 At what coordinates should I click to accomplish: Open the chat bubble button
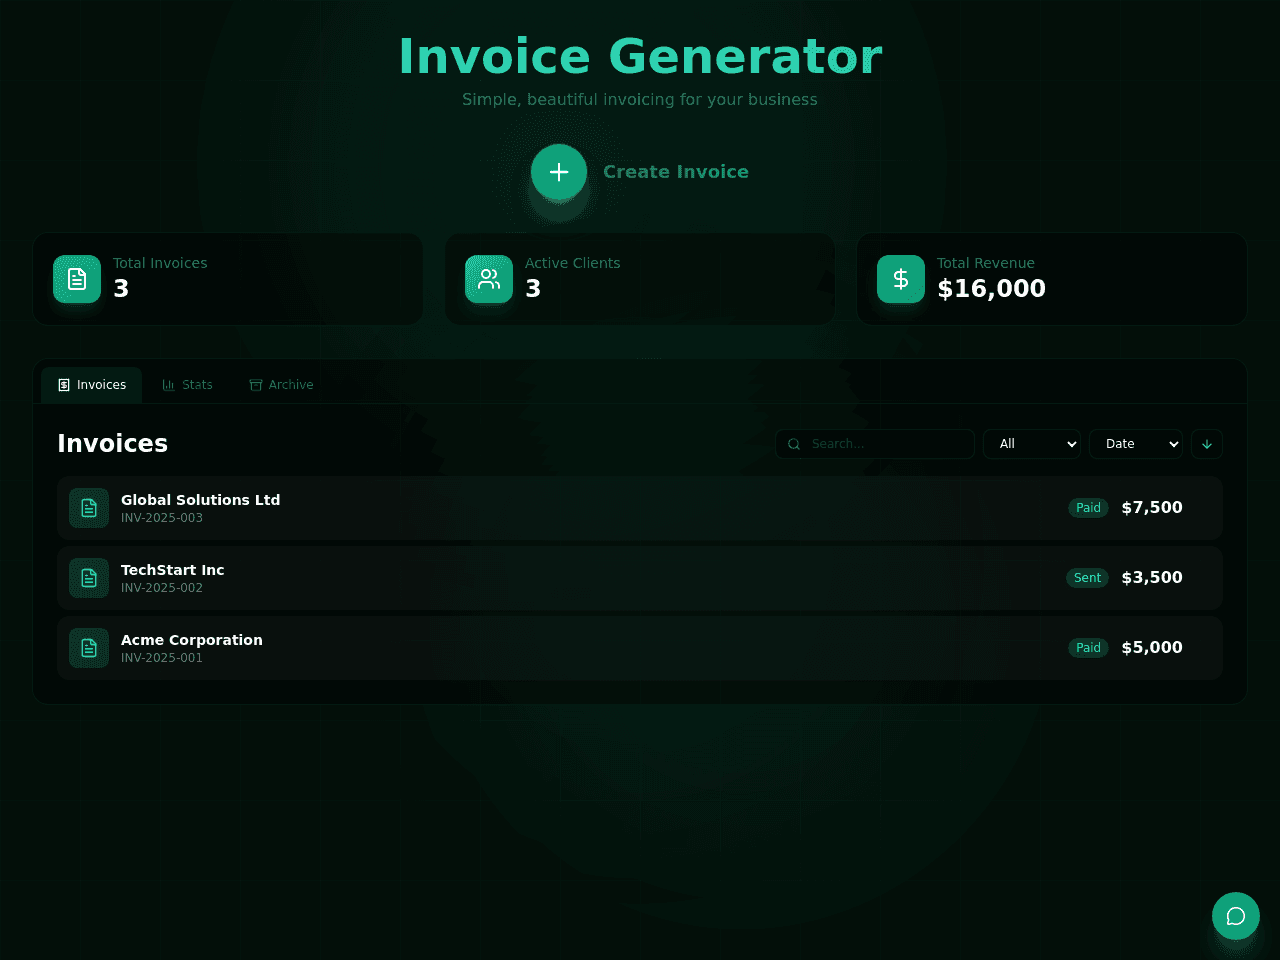1236,916
